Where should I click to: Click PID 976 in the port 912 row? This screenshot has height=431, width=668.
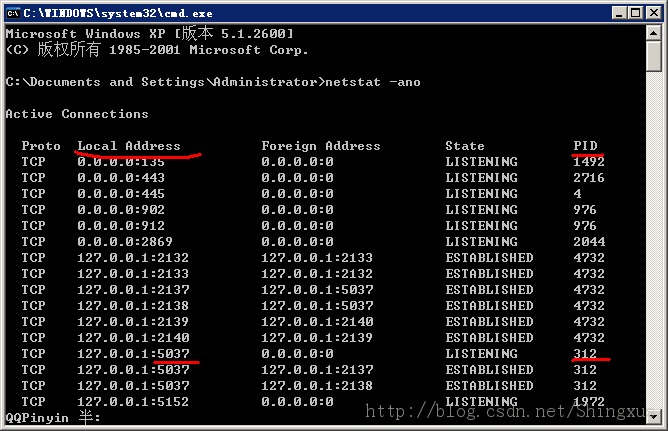coord(585,226)
